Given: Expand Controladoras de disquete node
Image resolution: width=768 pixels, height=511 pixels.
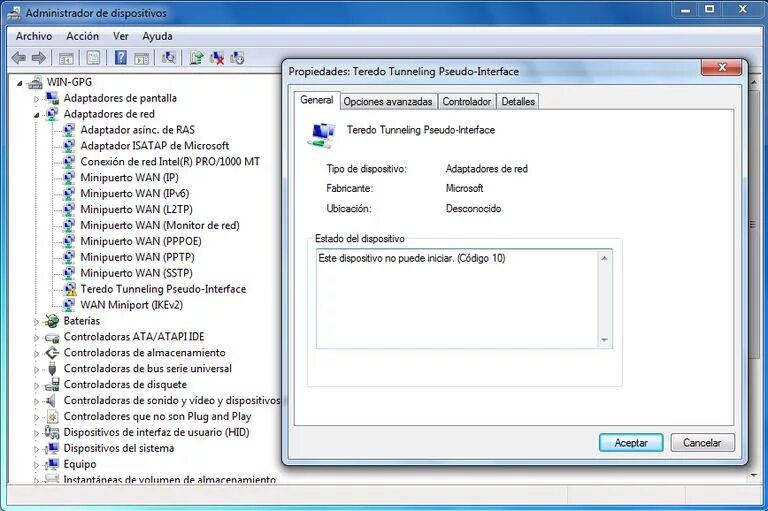Looking at the screenshot, I should pos(36,386).
